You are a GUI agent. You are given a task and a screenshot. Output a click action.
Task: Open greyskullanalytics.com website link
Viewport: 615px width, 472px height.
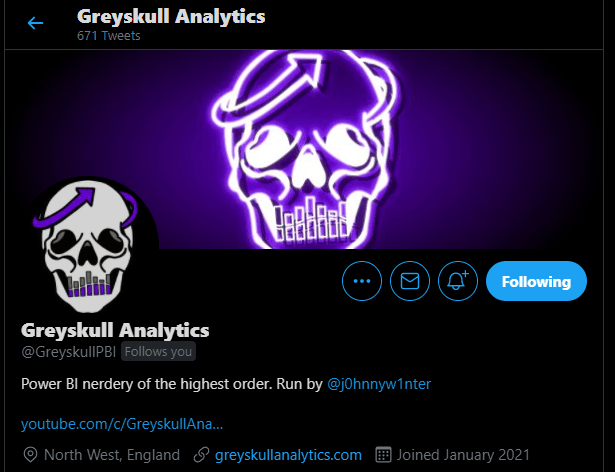point(288,455)
